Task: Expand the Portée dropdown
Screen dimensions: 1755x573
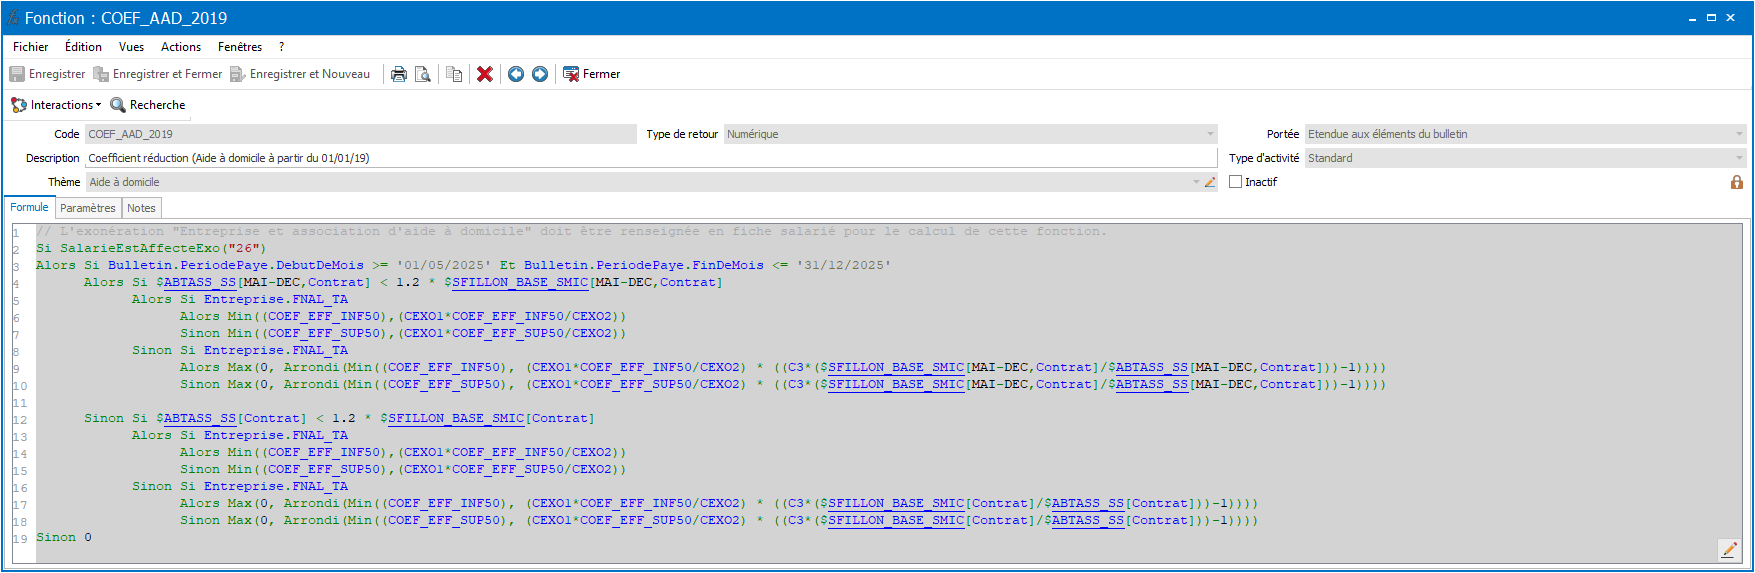Action: pyautogui.click(x=1740, y=134)
